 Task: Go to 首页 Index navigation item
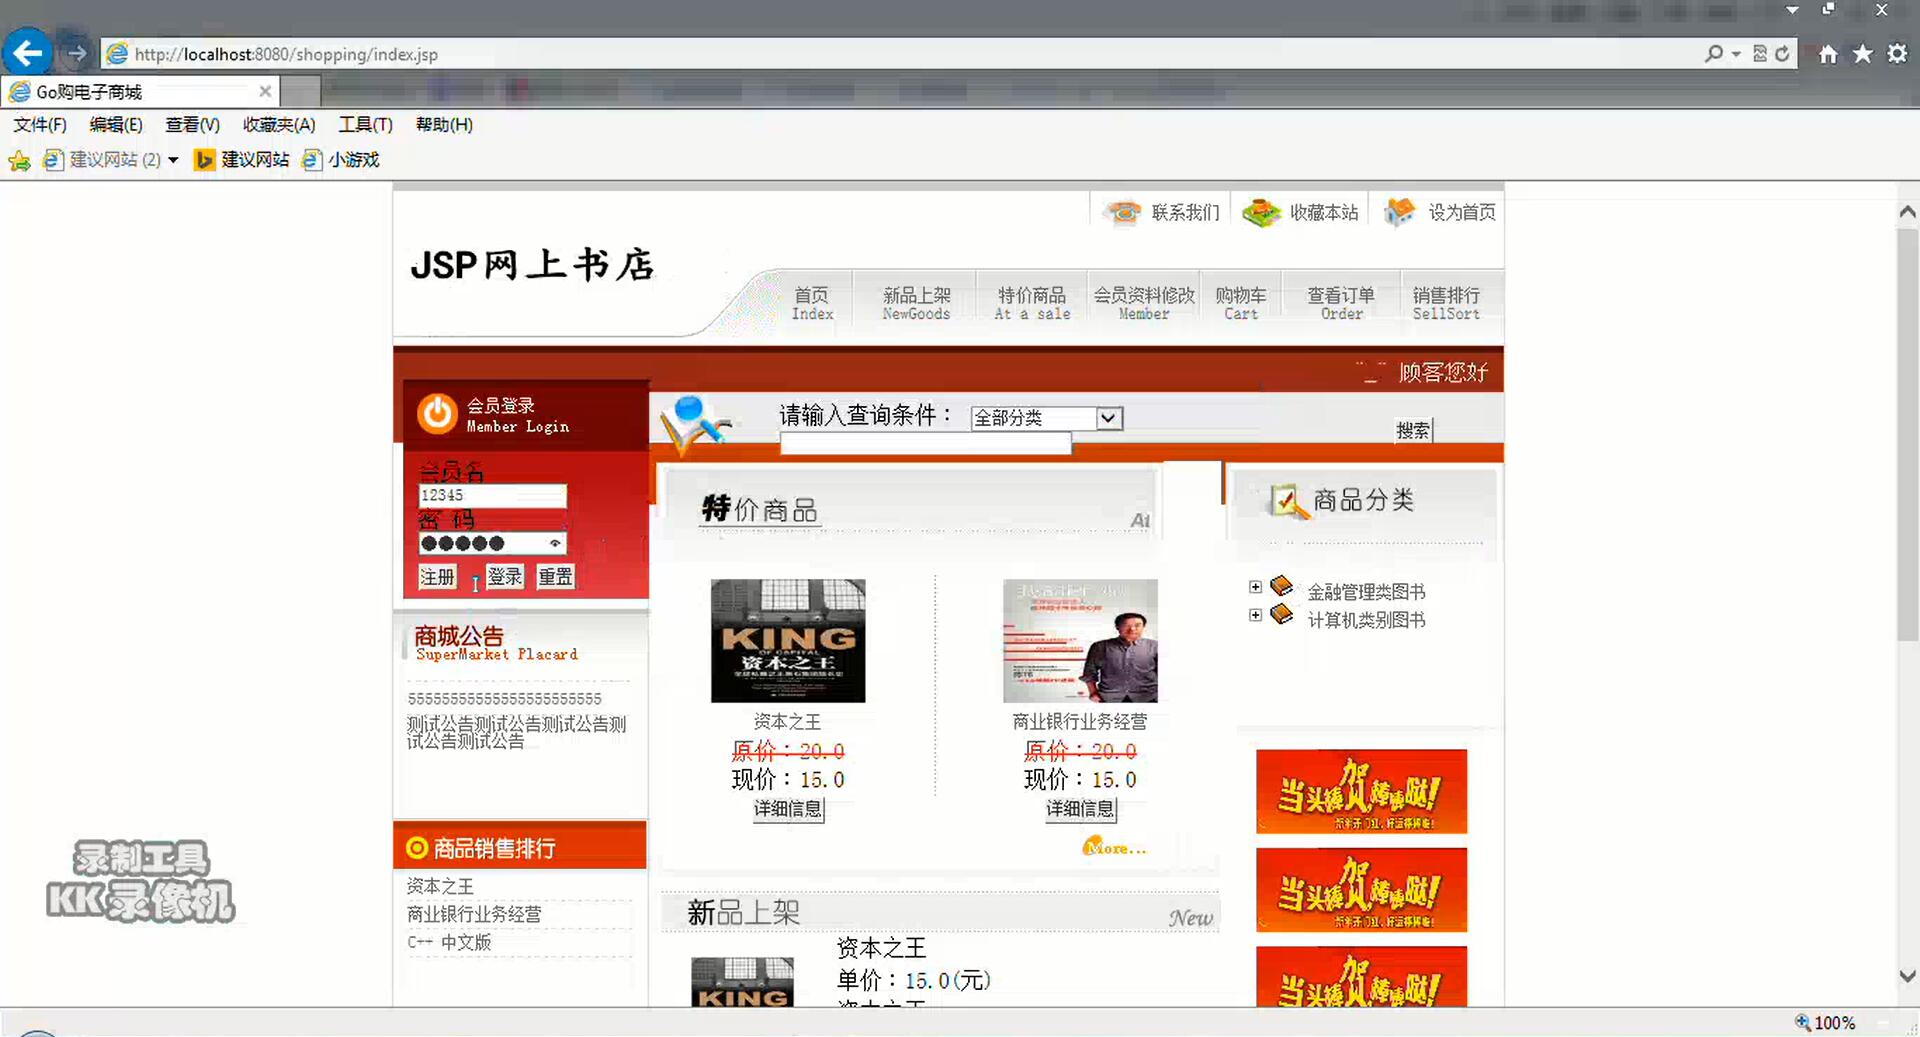click(812, 303)
